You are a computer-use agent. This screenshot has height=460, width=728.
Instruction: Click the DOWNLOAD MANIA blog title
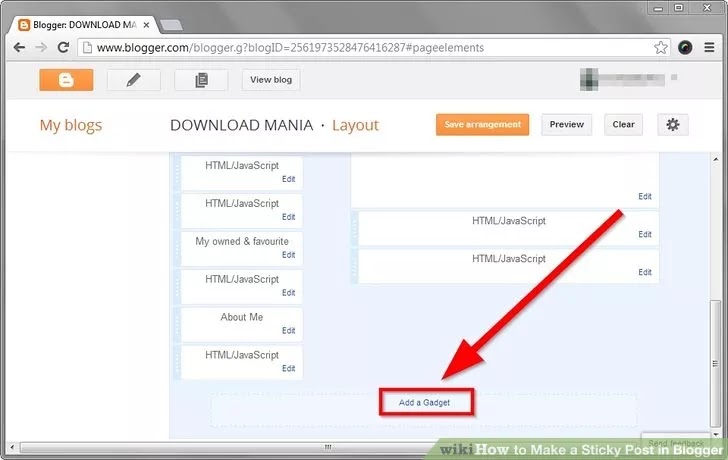click(x=241, y=125)
